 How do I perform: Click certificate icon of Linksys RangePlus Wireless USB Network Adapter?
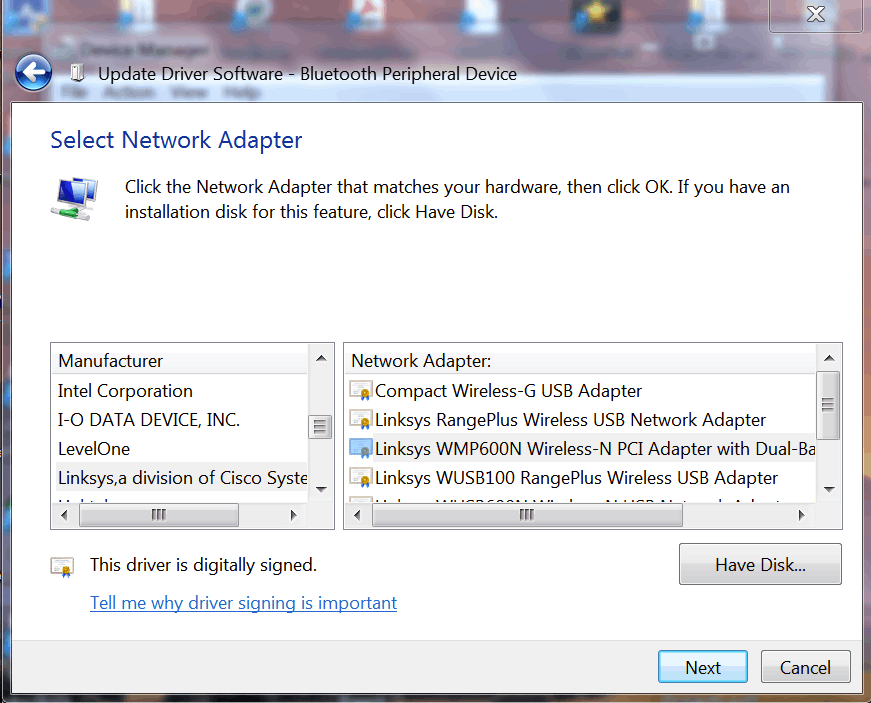tap(361, 420)
